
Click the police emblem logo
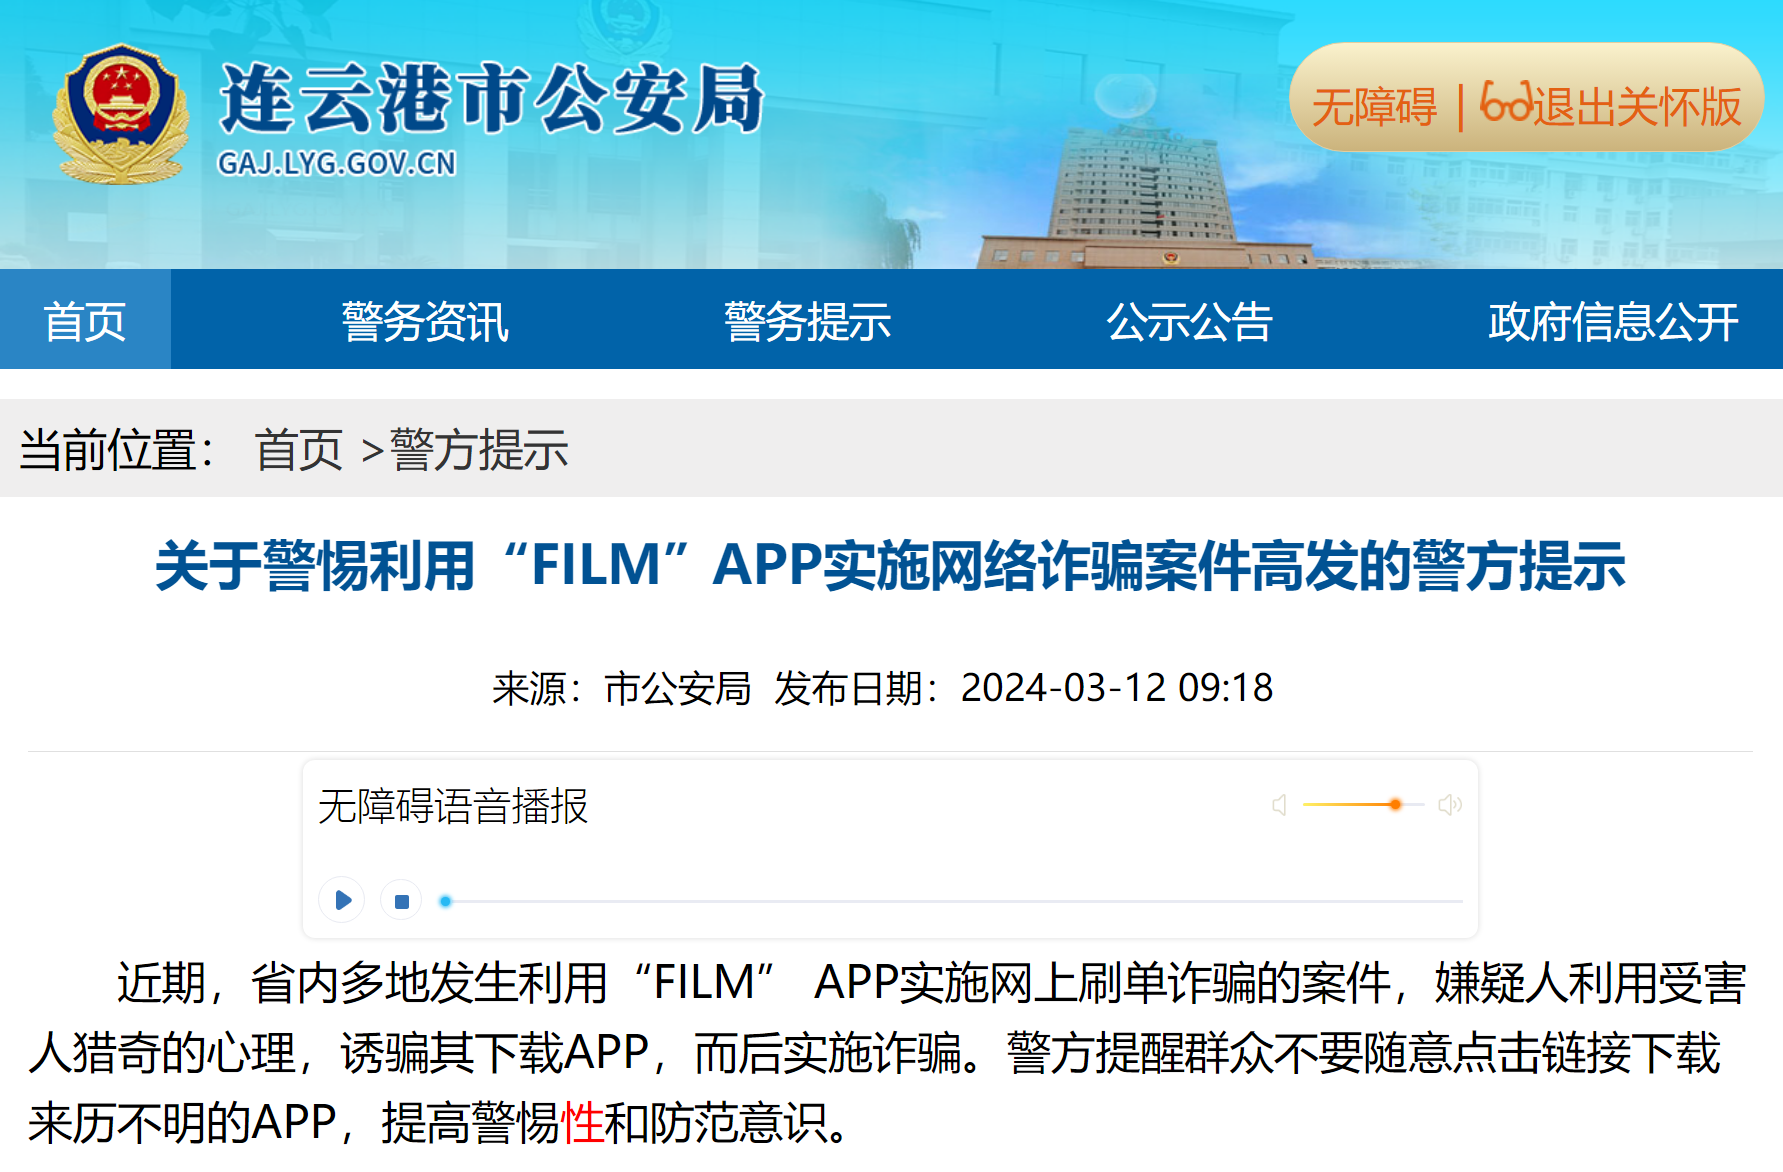(121, 113)
